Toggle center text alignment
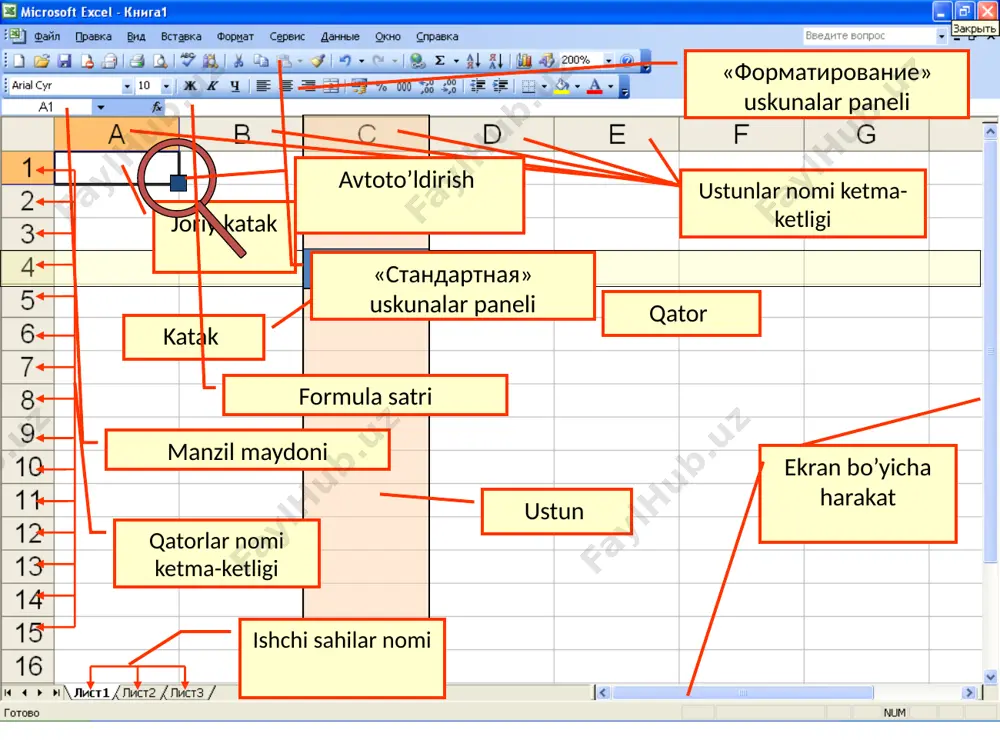Image resolution: width=1000 pixels, height=750 pixels. click(x=286, y=86)
